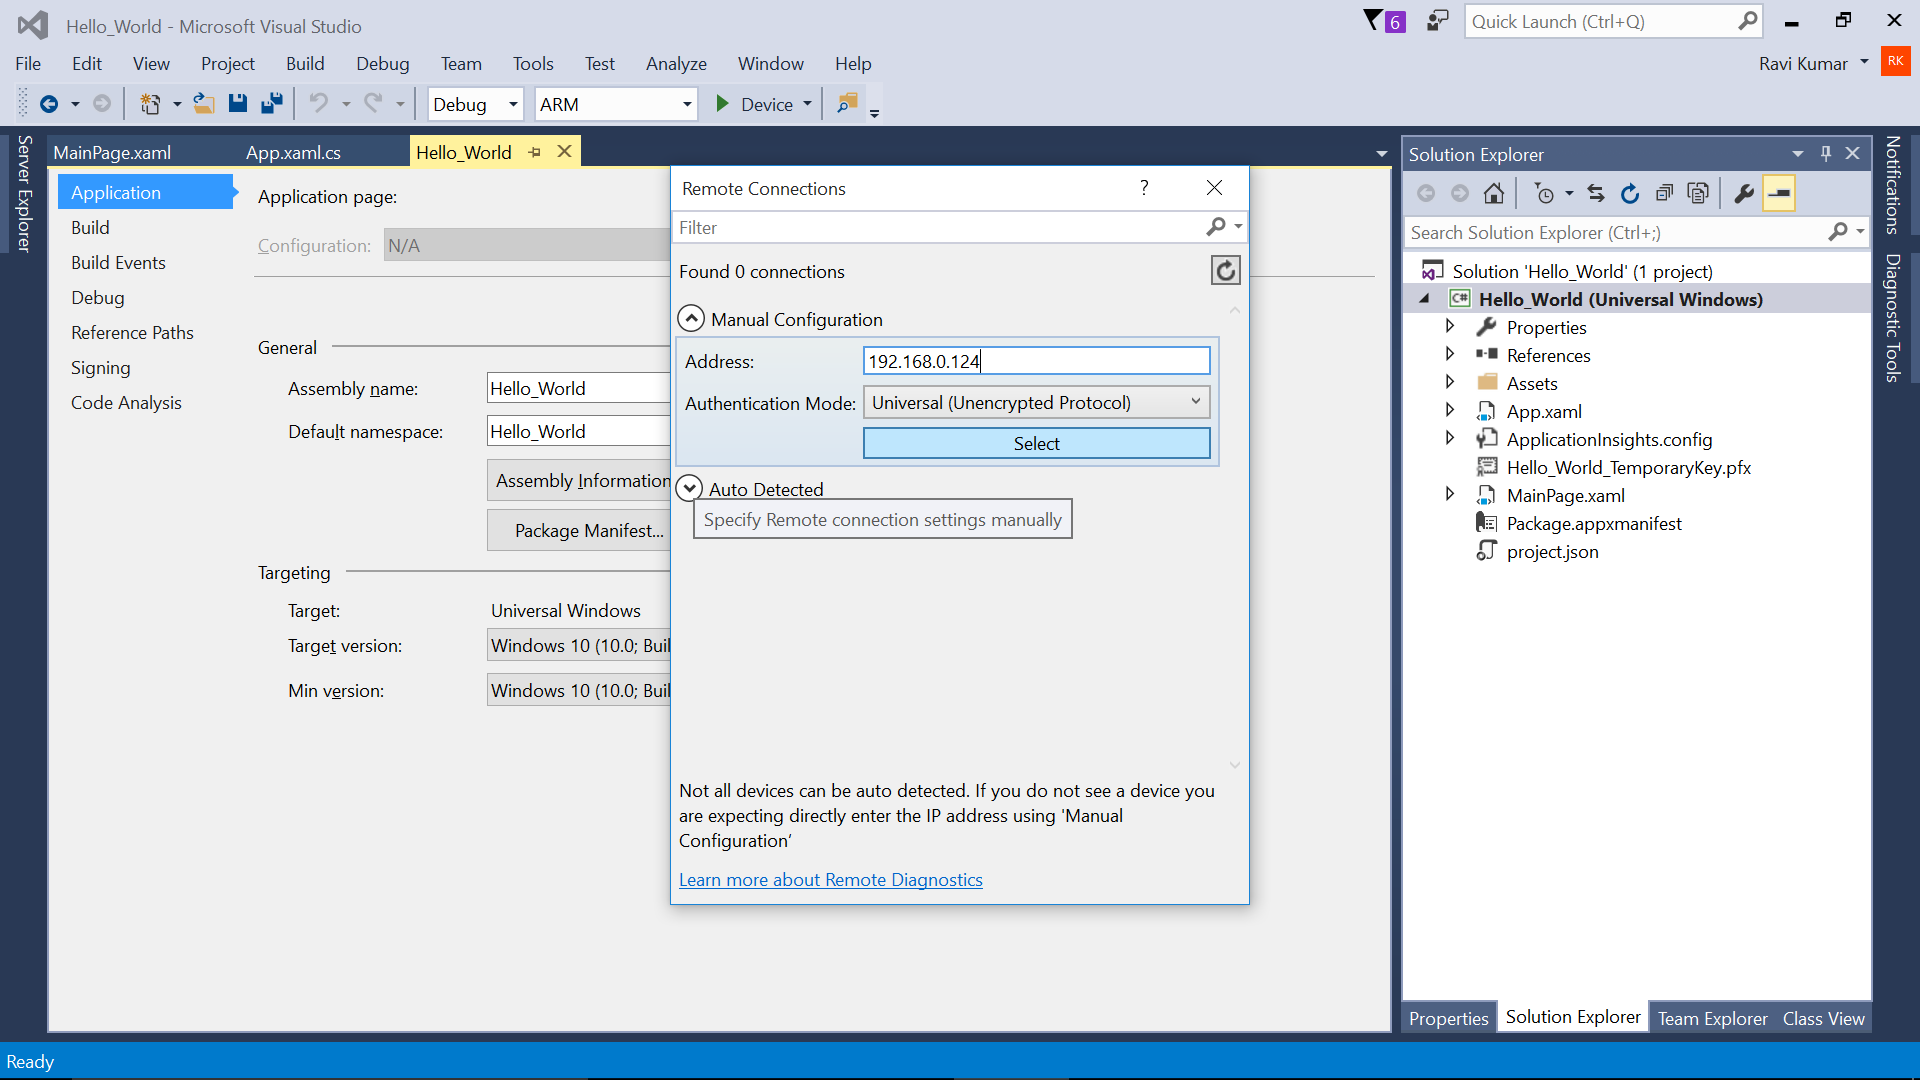Screen dimensions: 1920x1080
Task: Switch to the MainPage.xaml tab
Action: (112, 152)
